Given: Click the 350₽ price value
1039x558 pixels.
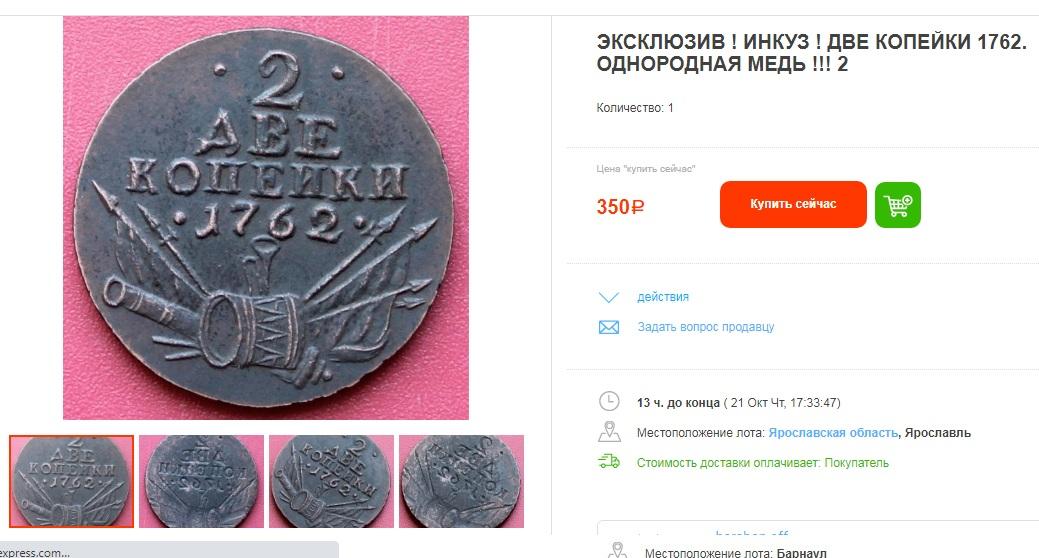Looking at the screenshot, I should tap(620, 207).
